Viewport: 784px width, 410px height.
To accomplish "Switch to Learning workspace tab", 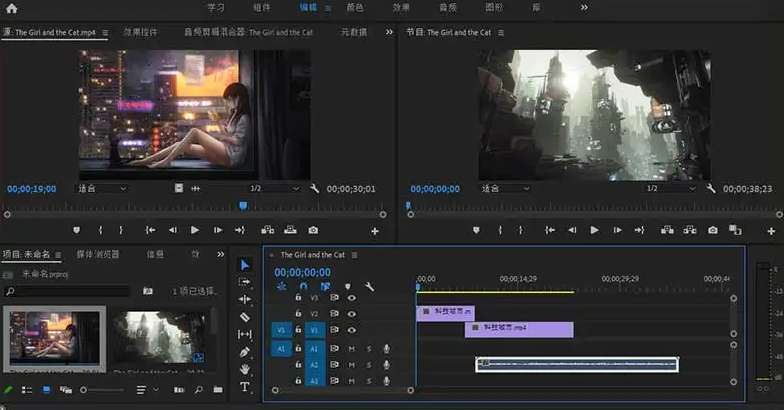I will click(216, 8).
